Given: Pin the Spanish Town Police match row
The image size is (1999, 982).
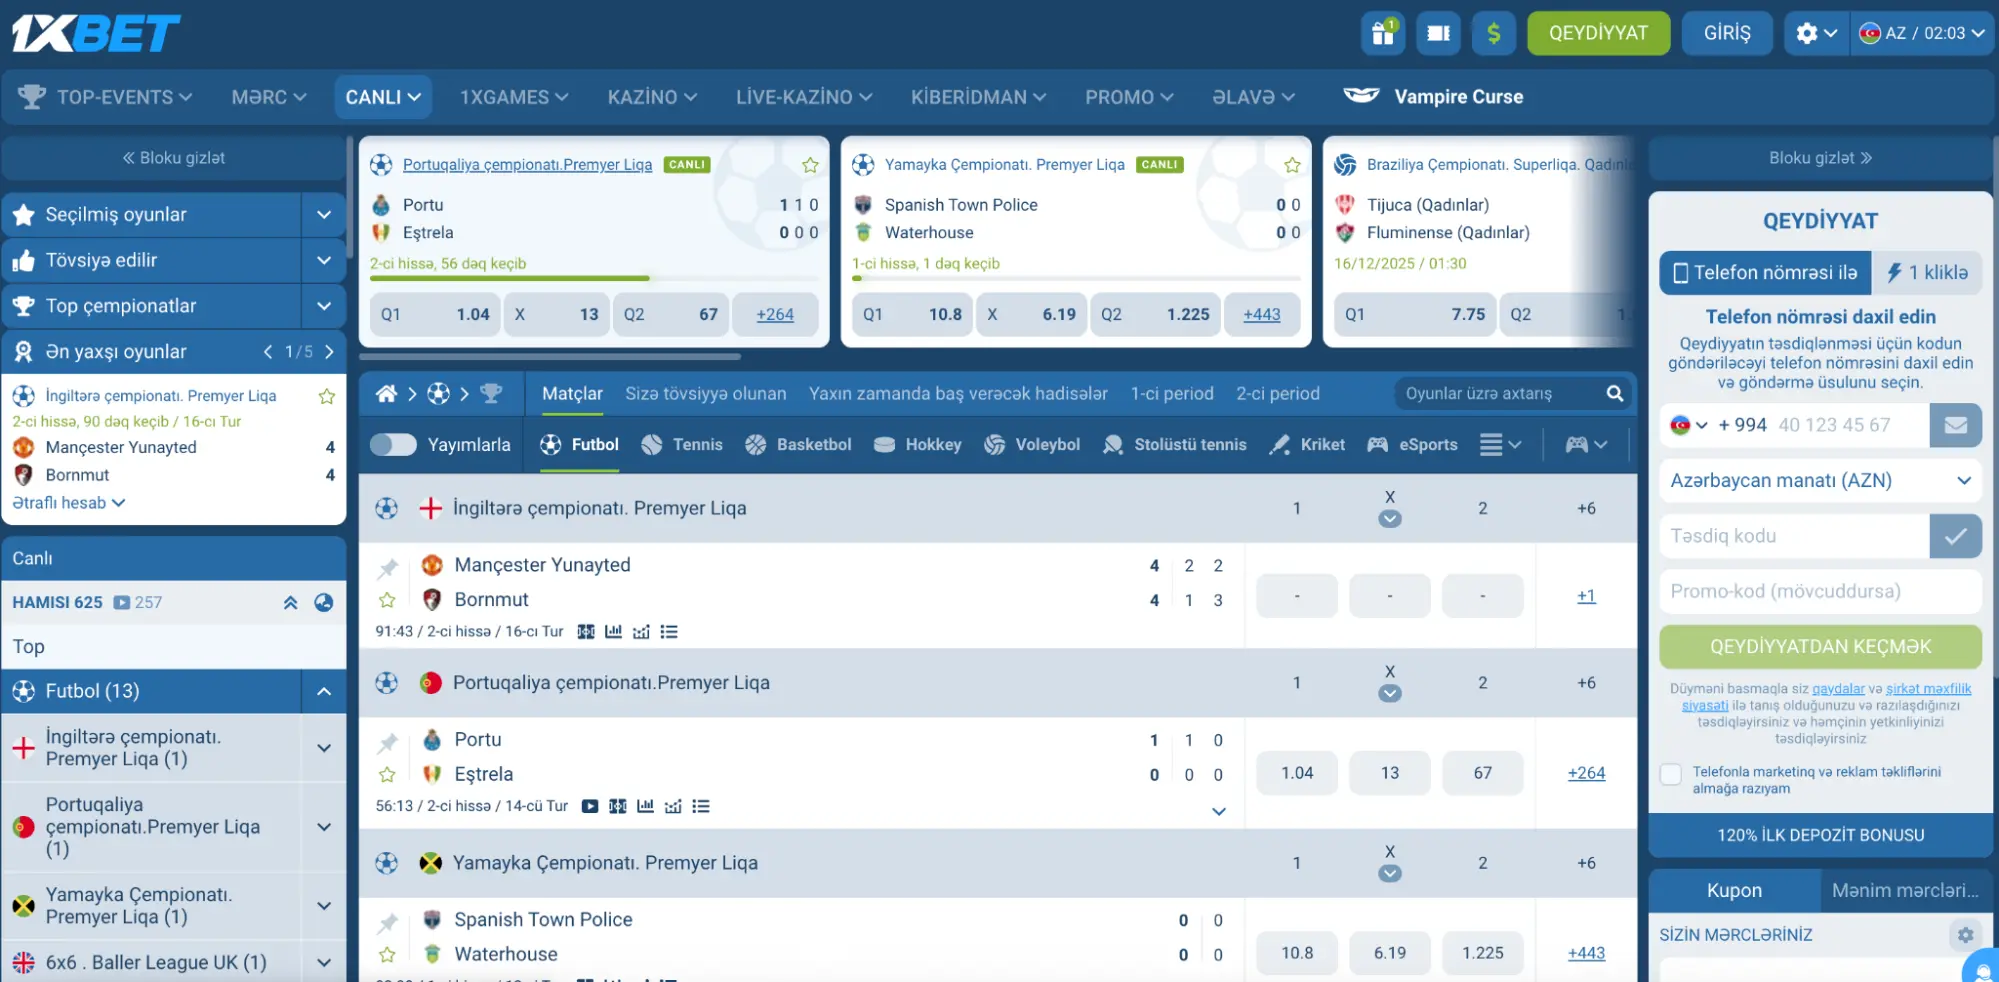Looking at the screenshot, I should click(387, 922).
